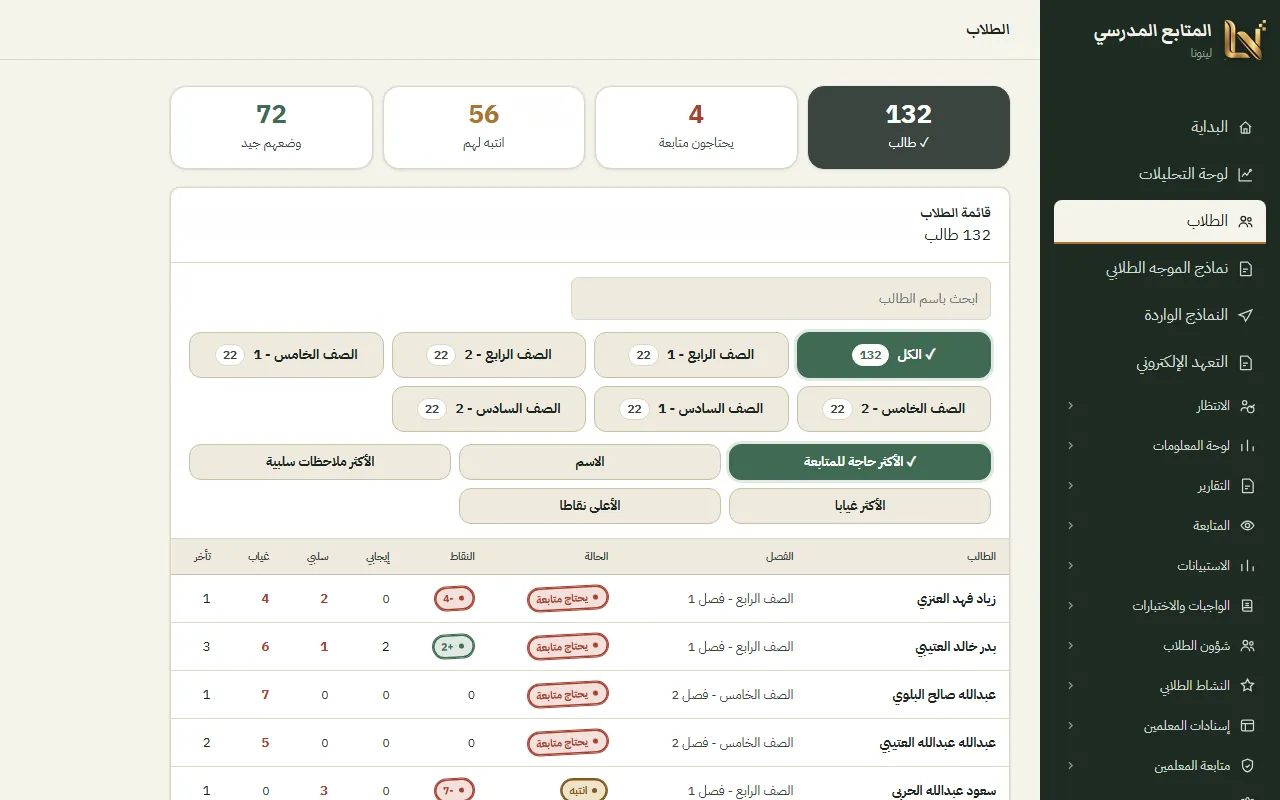Viewport: 1280px width, 800px height.
Task: Filter by الصف الخامس - 1
Action: point(286,355)
